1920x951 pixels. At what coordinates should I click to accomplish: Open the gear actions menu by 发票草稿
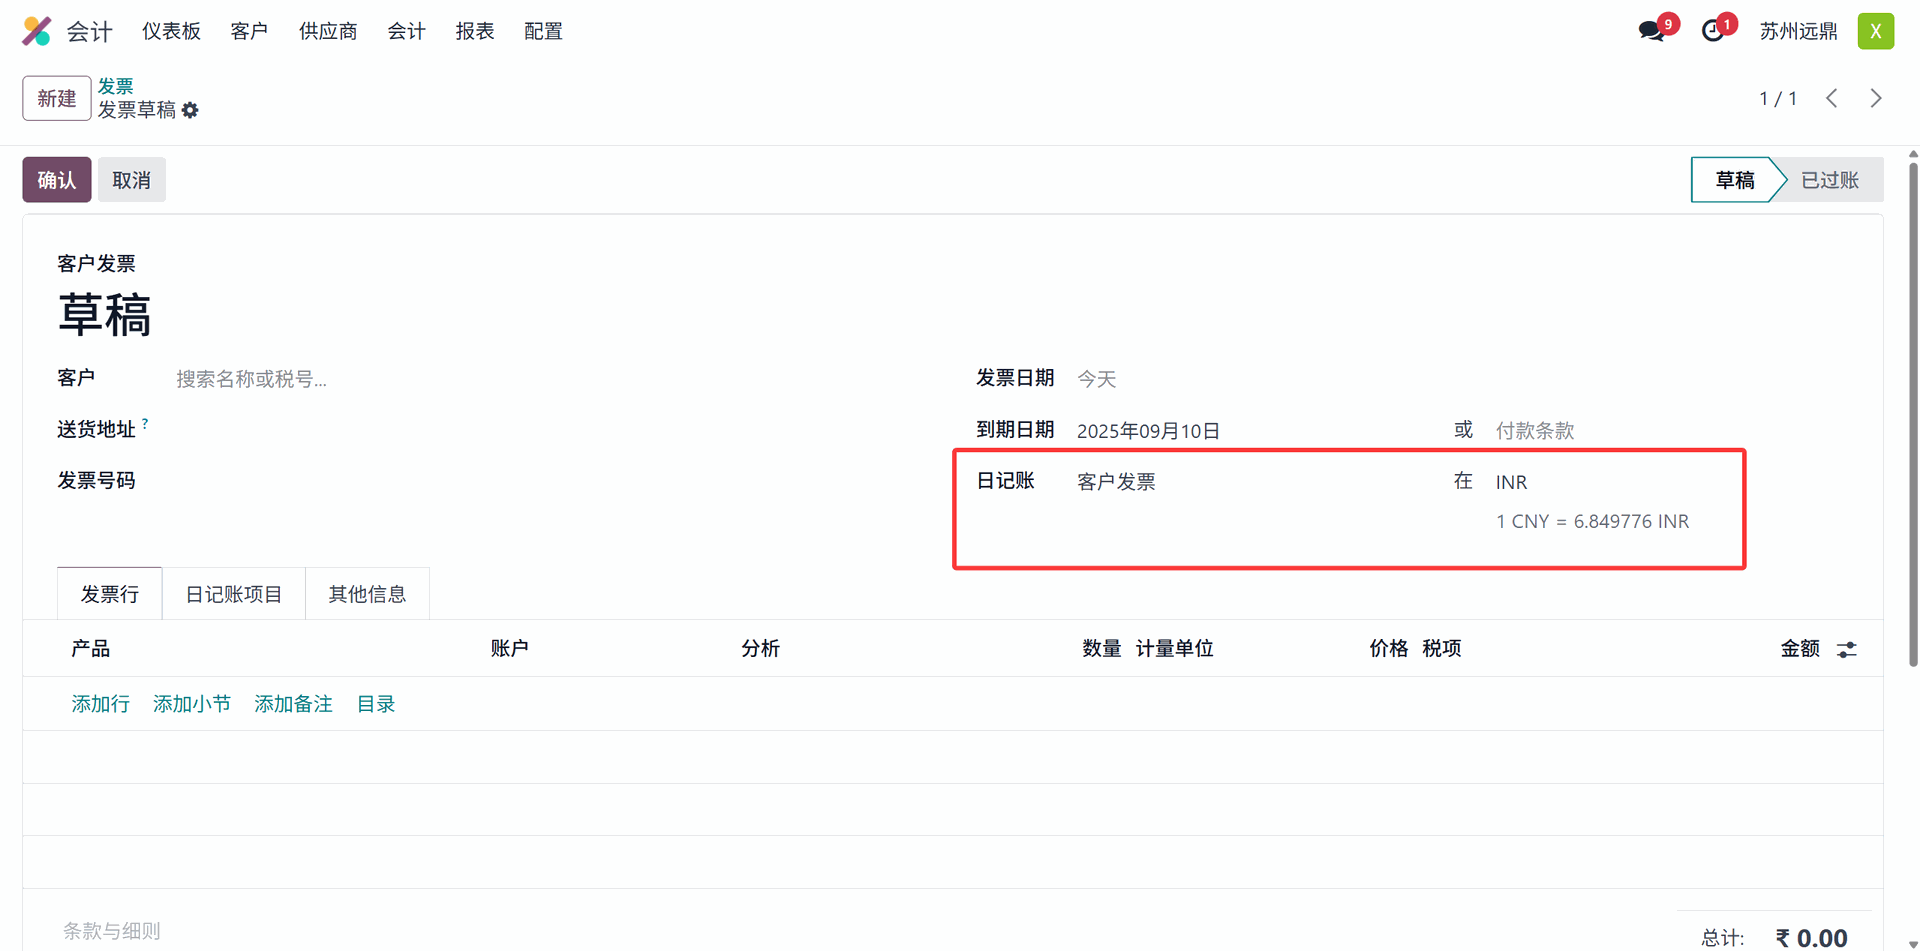tap(190, 110)
